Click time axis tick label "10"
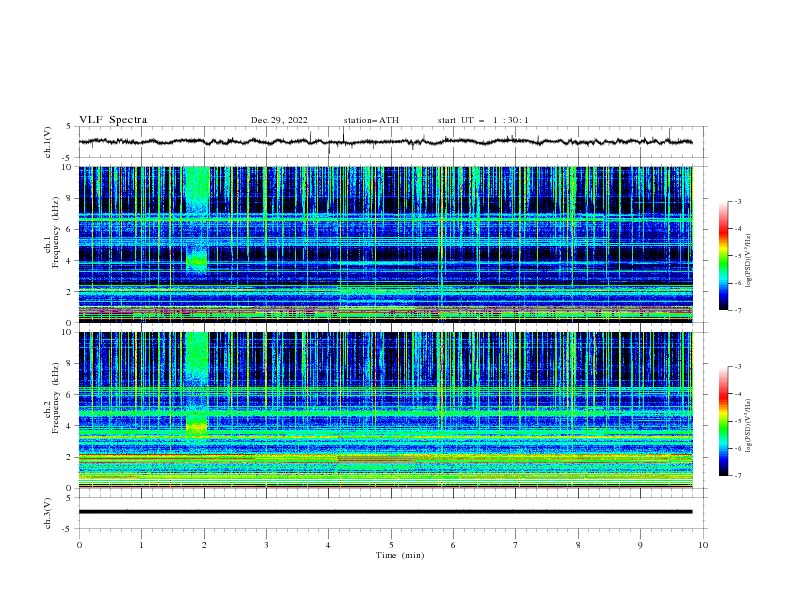 [x=703, y=545]
